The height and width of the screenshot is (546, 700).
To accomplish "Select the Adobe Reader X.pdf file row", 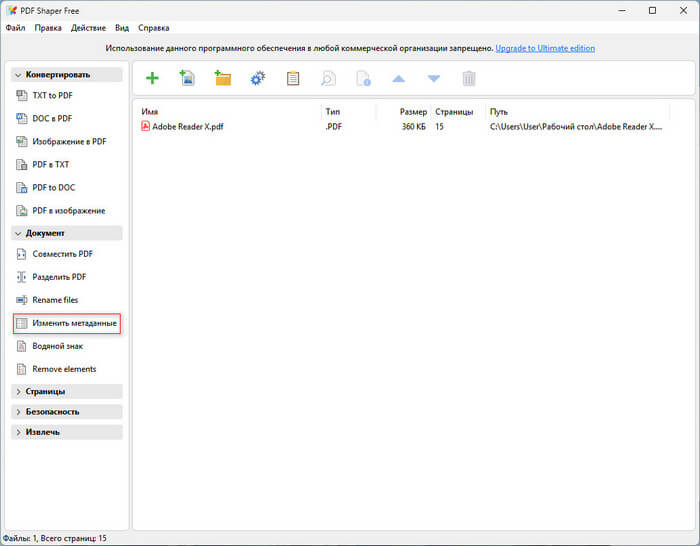I will coord(188,127).
